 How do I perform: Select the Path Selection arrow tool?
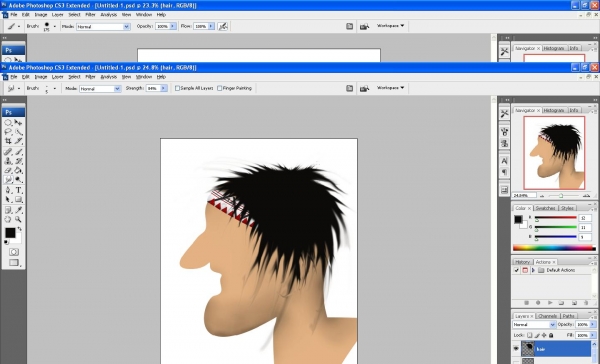[x=8, y=199]
